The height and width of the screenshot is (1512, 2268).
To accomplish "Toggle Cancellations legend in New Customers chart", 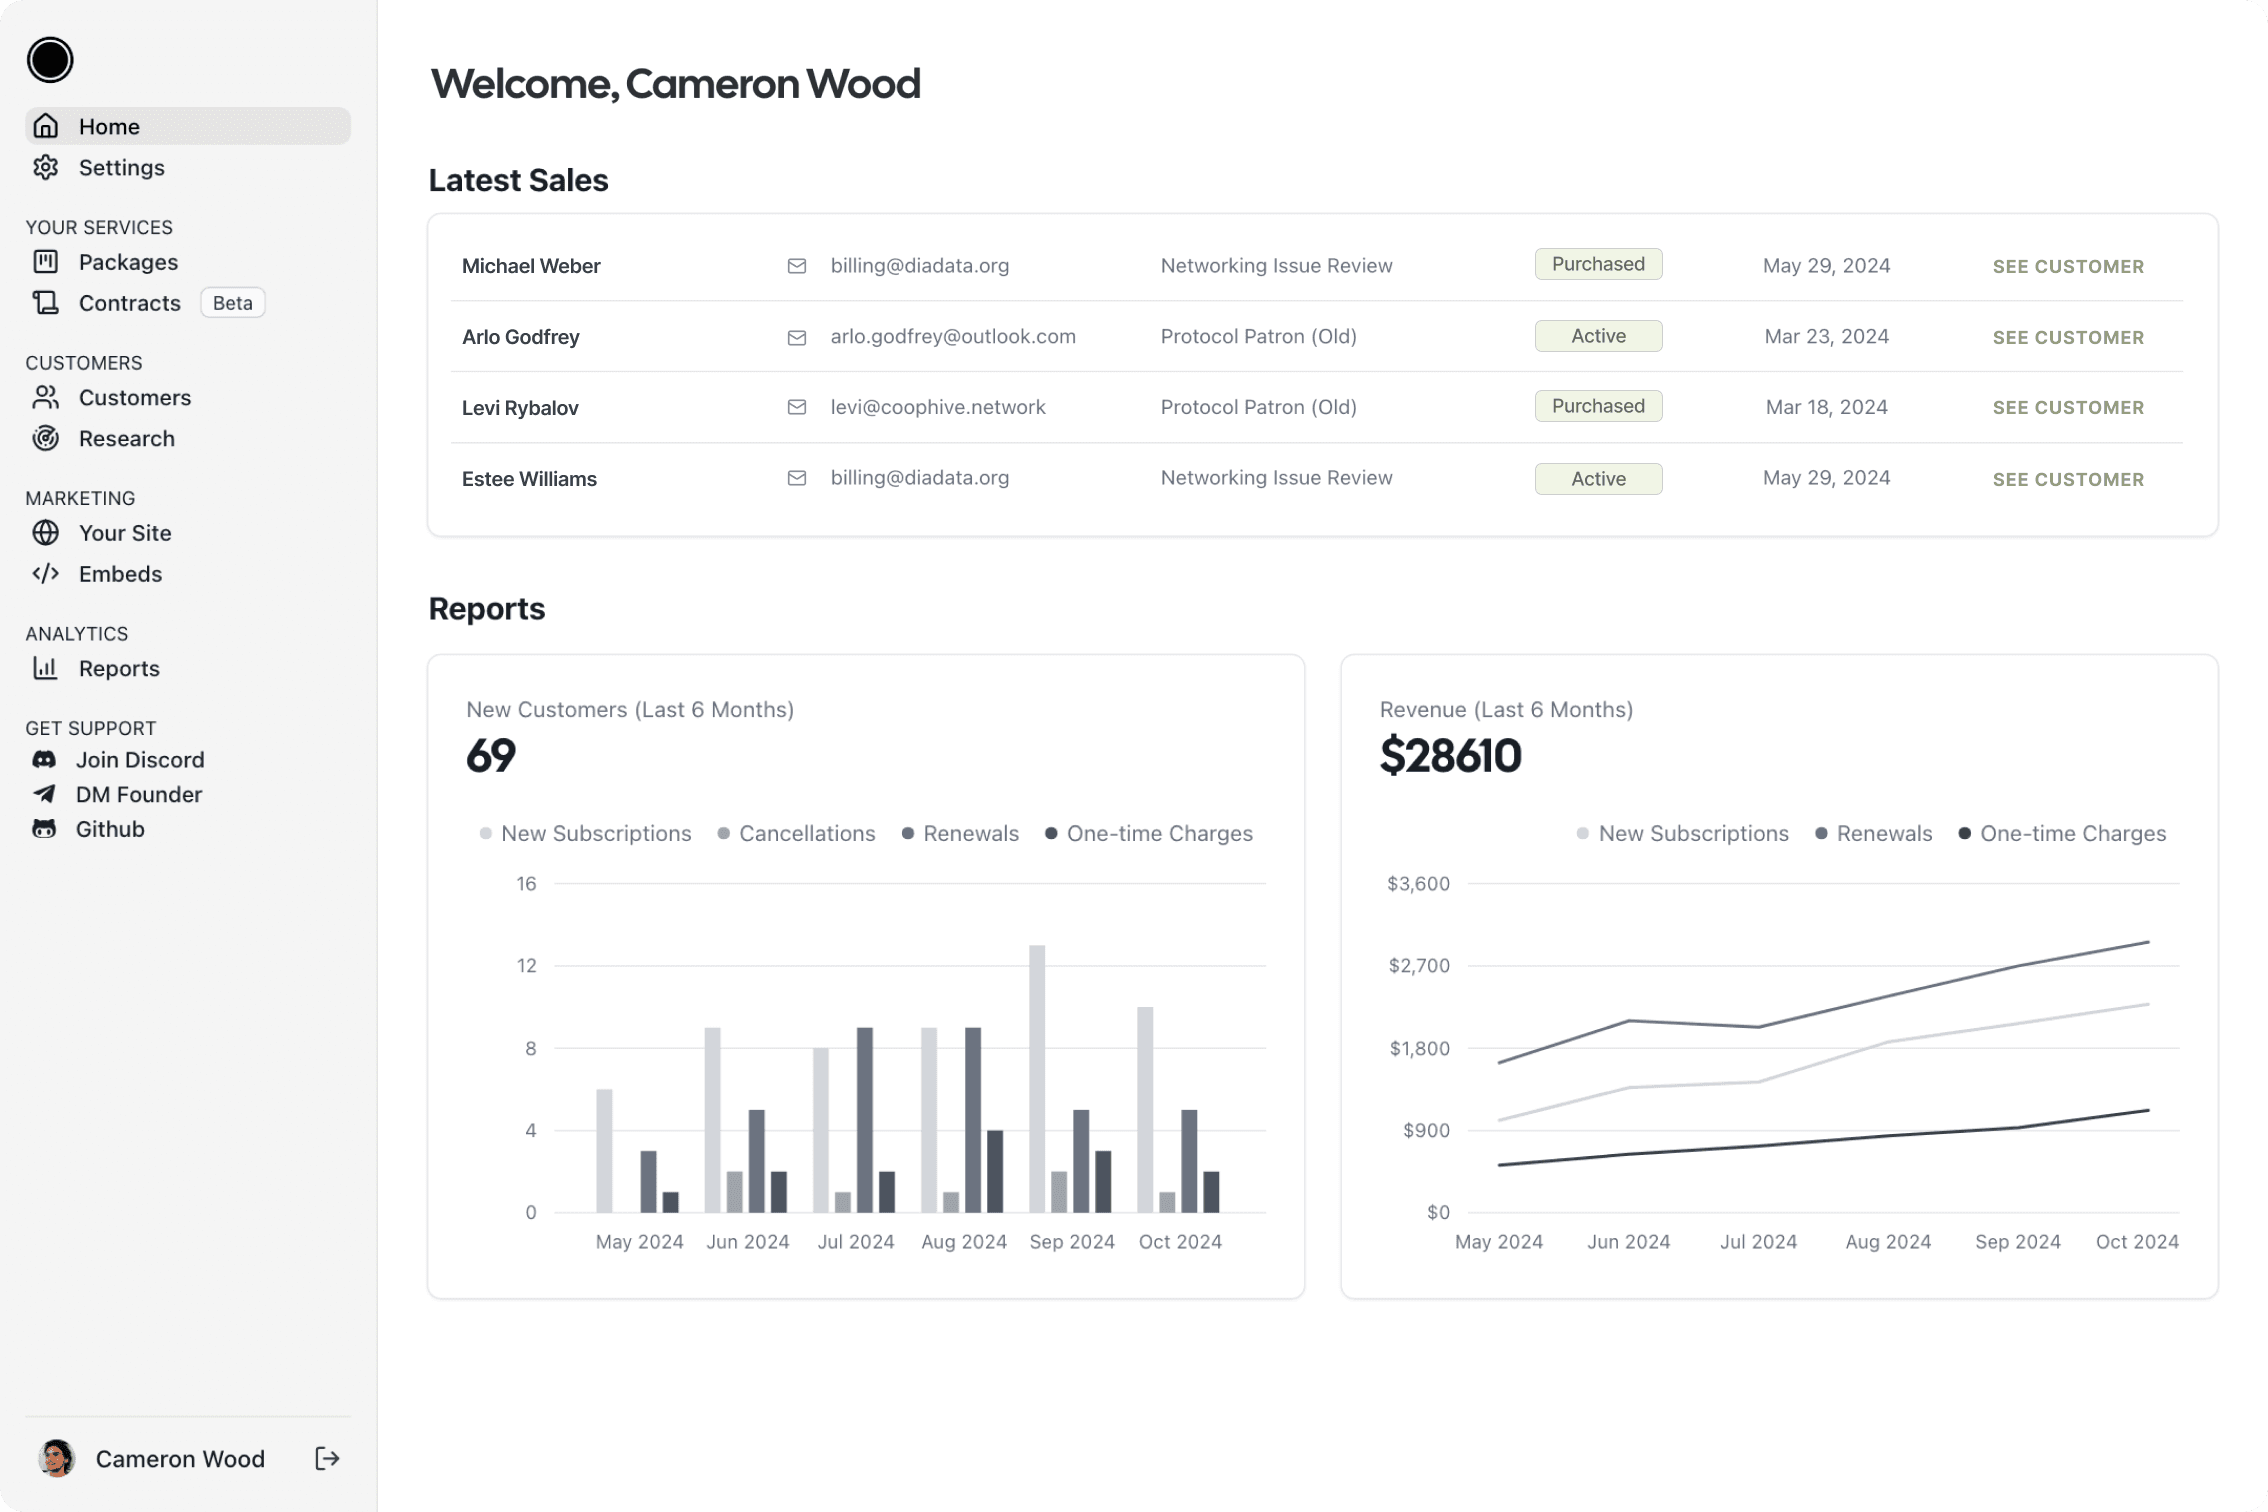I will [796, 833].
